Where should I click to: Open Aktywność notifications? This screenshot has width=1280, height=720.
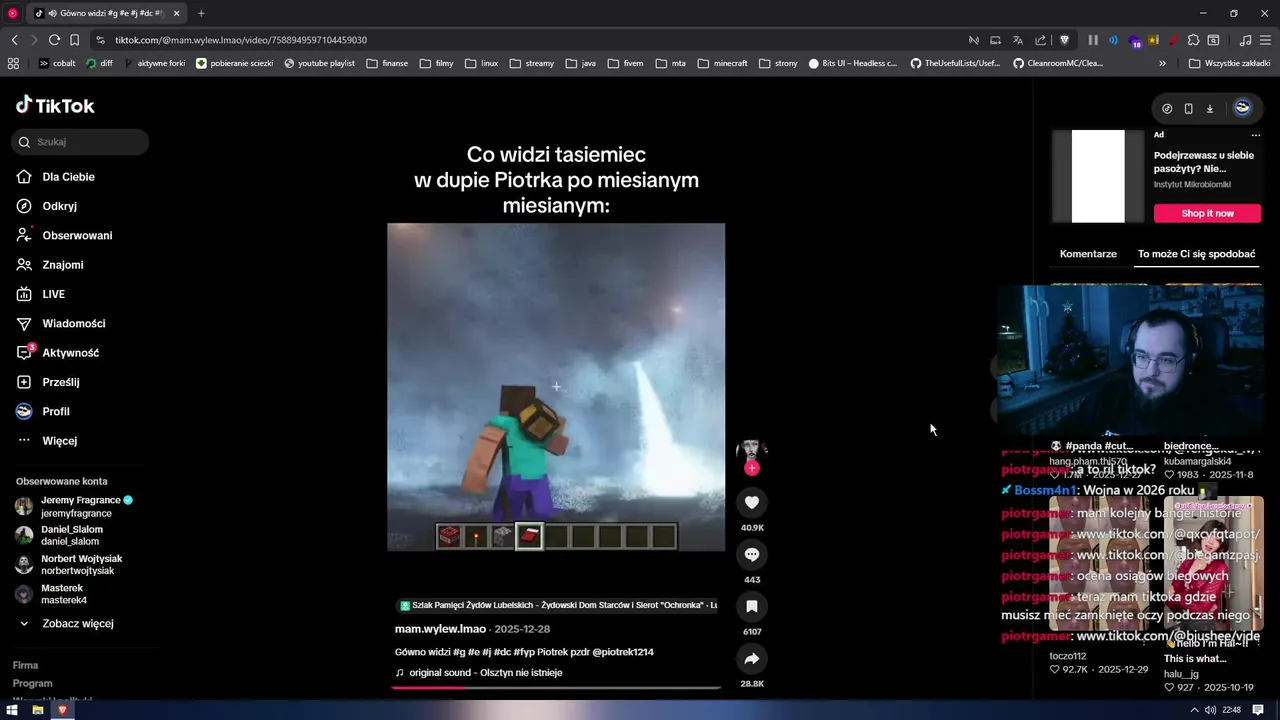[x=70, y=353]
